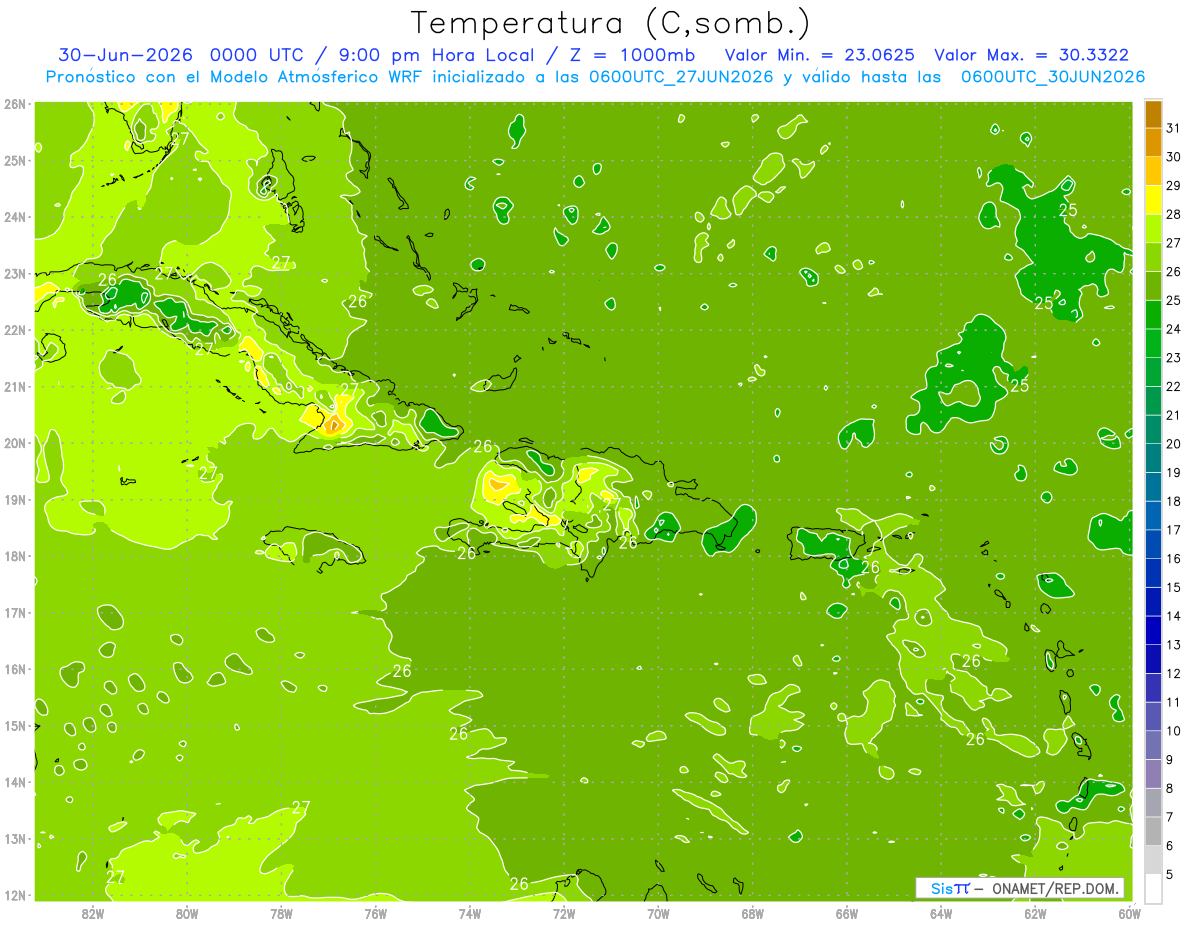Click the 13N latitude axis label
This screenshot has width=1200, height=927.
point(15,838)
